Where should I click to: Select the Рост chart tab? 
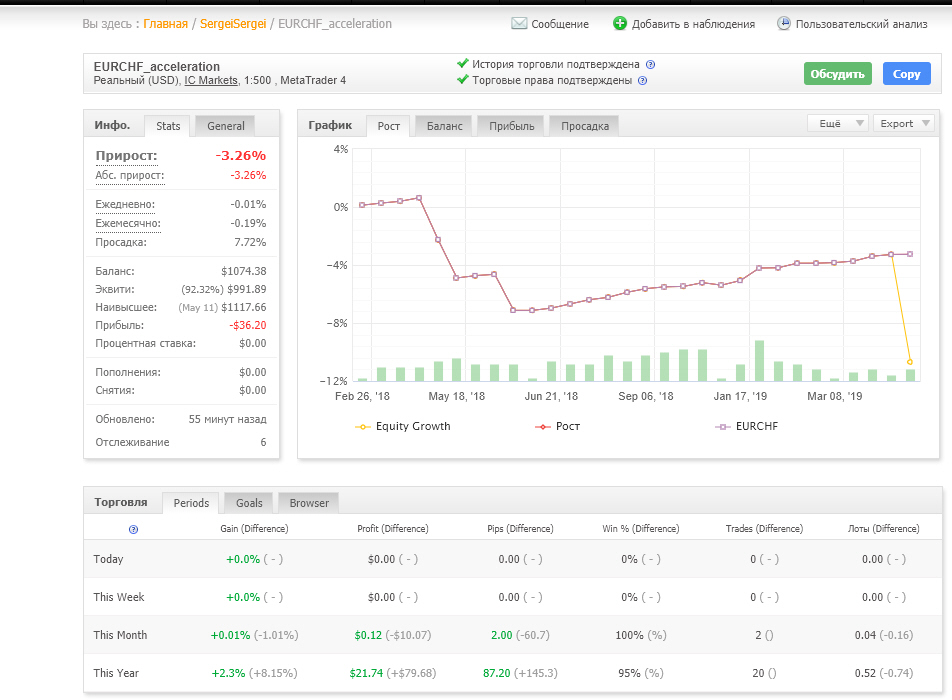coord(389,126)
